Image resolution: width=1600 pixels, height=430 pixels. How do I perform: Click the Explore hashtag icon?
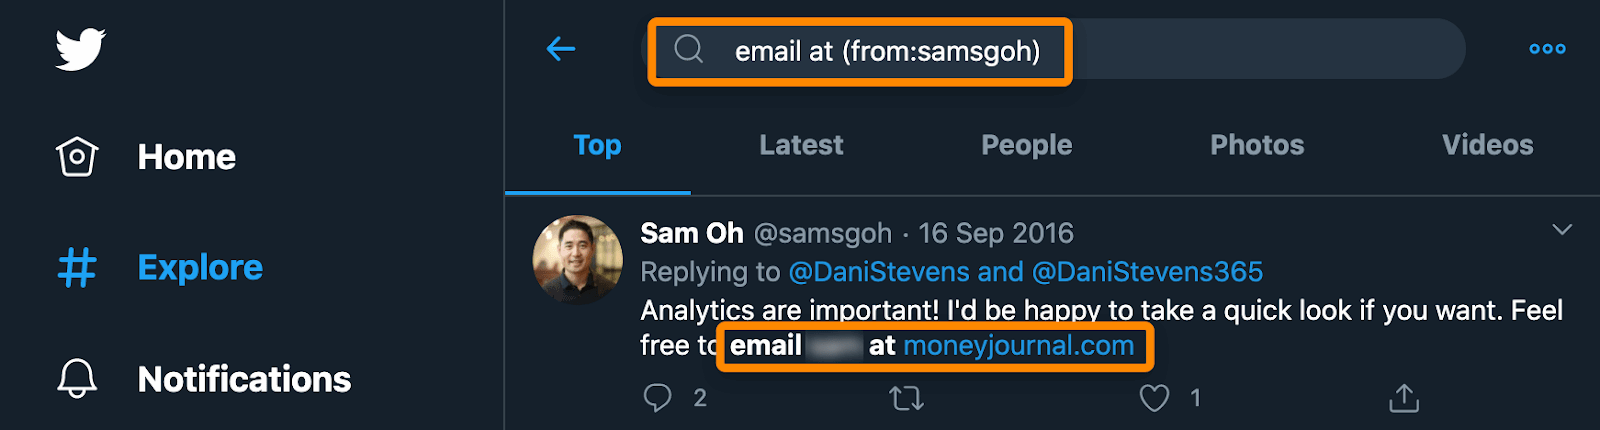click(77, 268)
